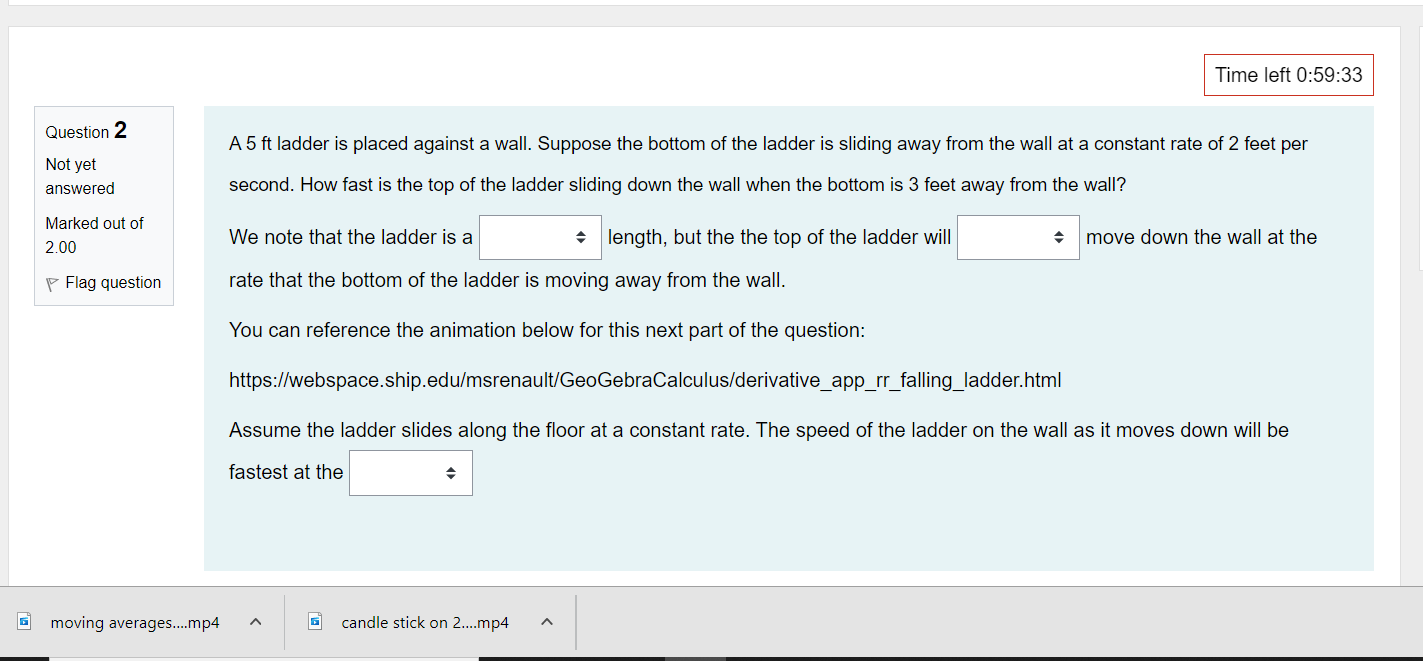This screenshot has width=1423, height=661.
Task: Click the arrows icon in the second dropdown
Action: click(1059, 237)
